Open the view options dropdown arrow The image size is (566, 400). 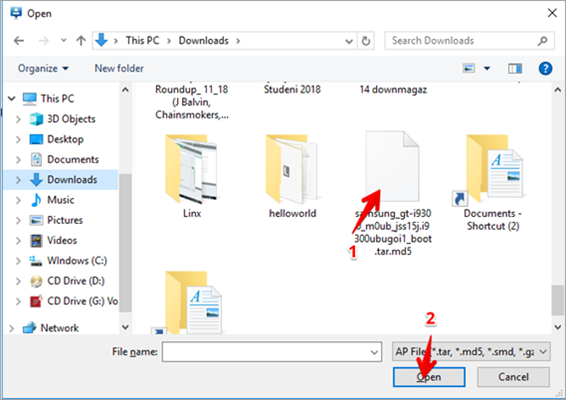(487, 68)
